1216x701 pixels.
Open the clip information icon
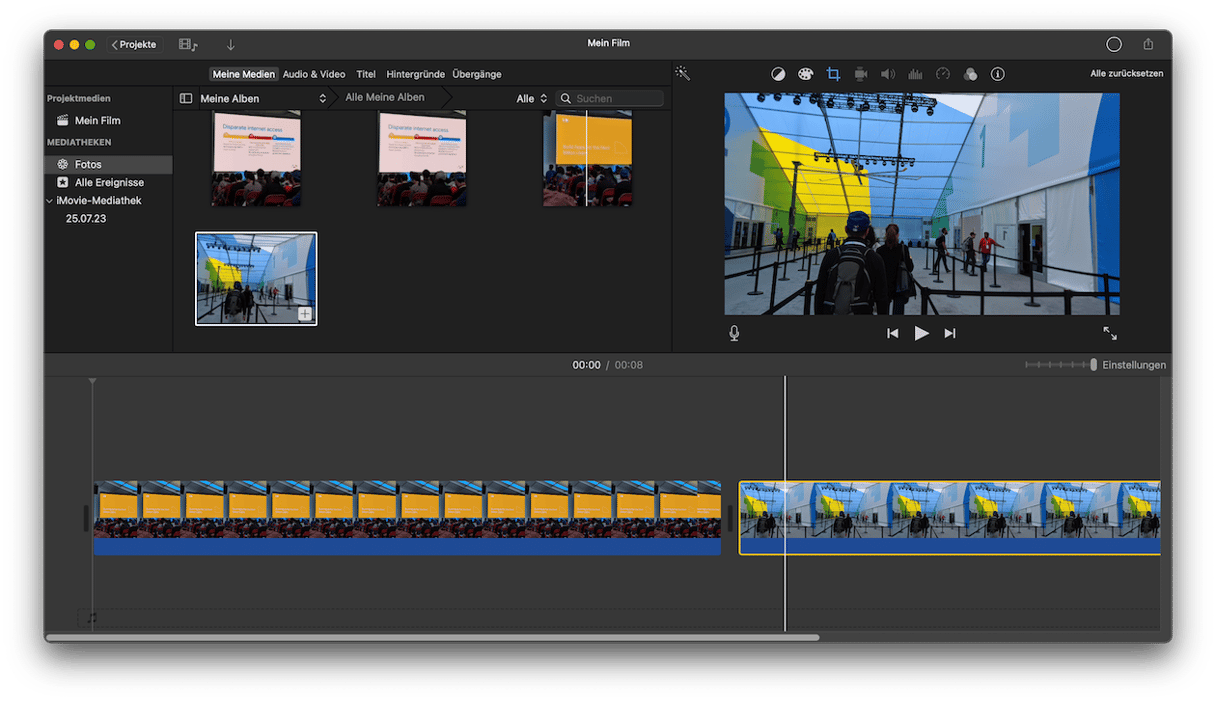(997, 74)
